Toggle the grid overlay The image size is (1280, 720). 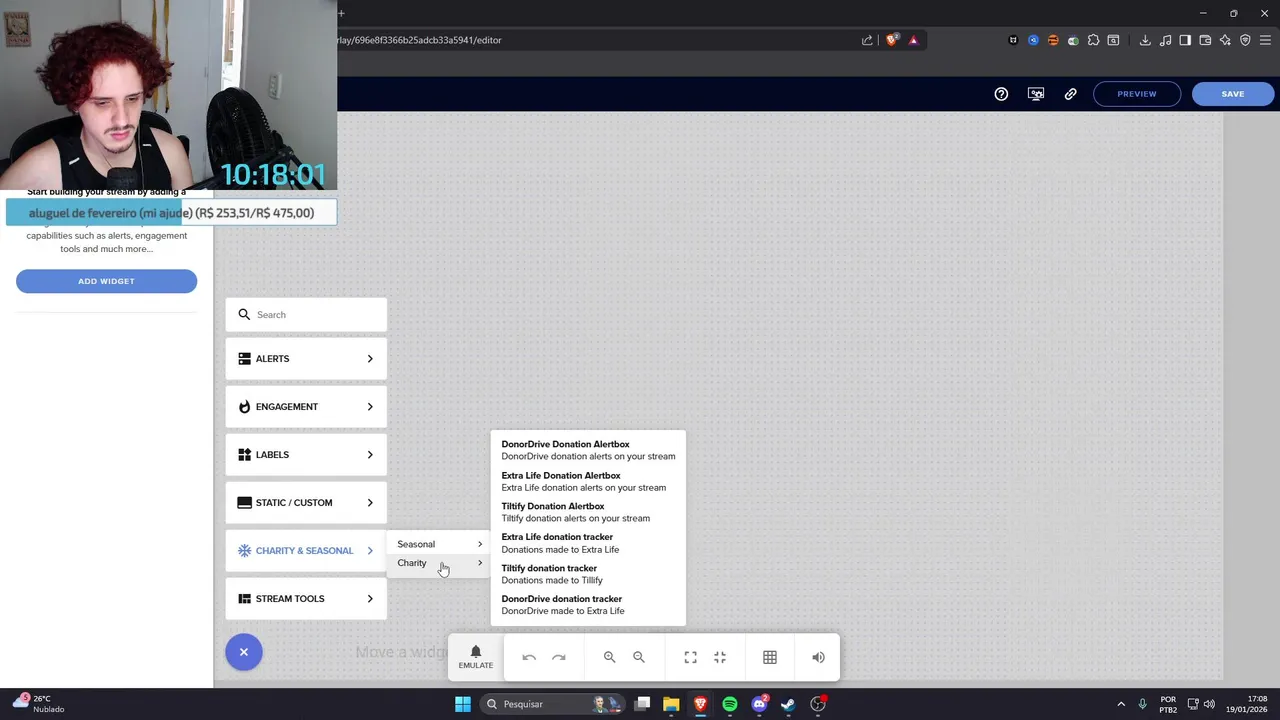pos(770,657)
